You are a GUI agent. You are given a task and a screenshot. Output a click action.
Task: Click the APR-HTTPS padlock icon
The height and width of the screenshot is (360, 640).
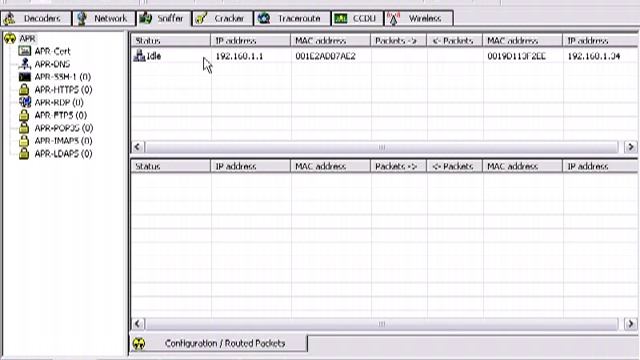coord(24,89)
